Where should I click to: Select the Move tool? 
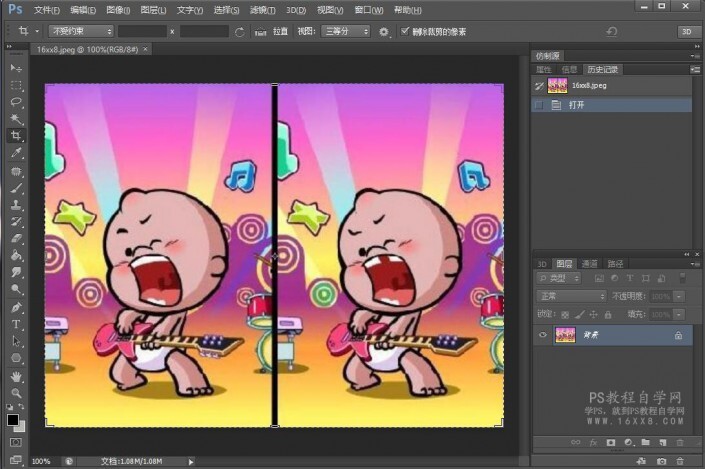pos(16,67)
